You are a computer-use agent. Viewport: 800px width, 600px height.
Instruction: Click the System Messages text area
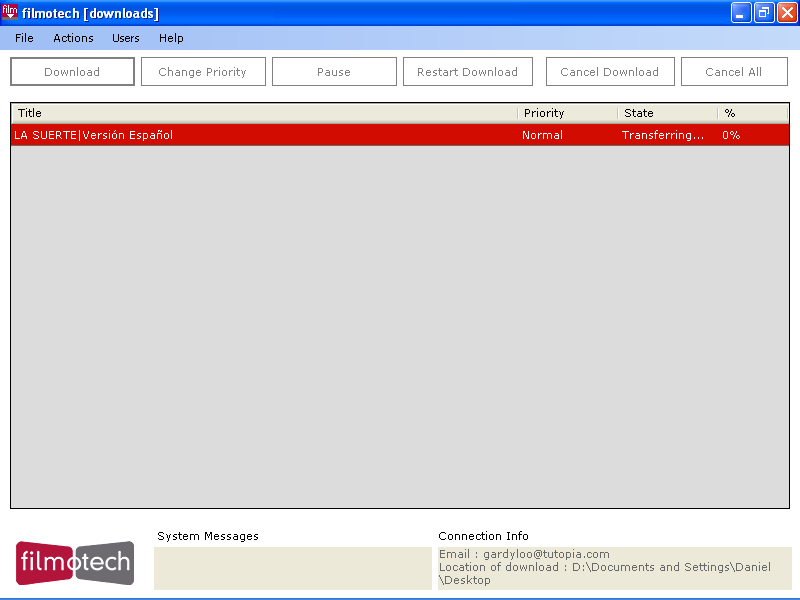[x=292, y=568]
